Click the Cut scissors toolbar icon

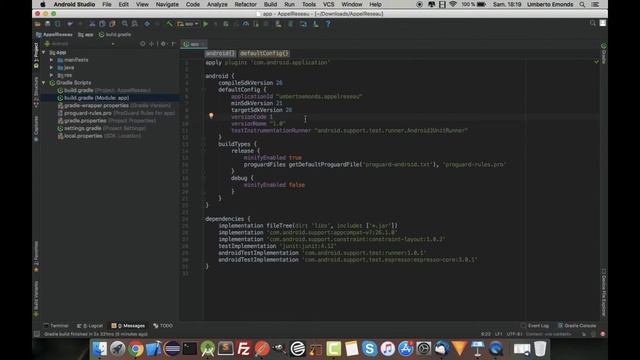92,24
